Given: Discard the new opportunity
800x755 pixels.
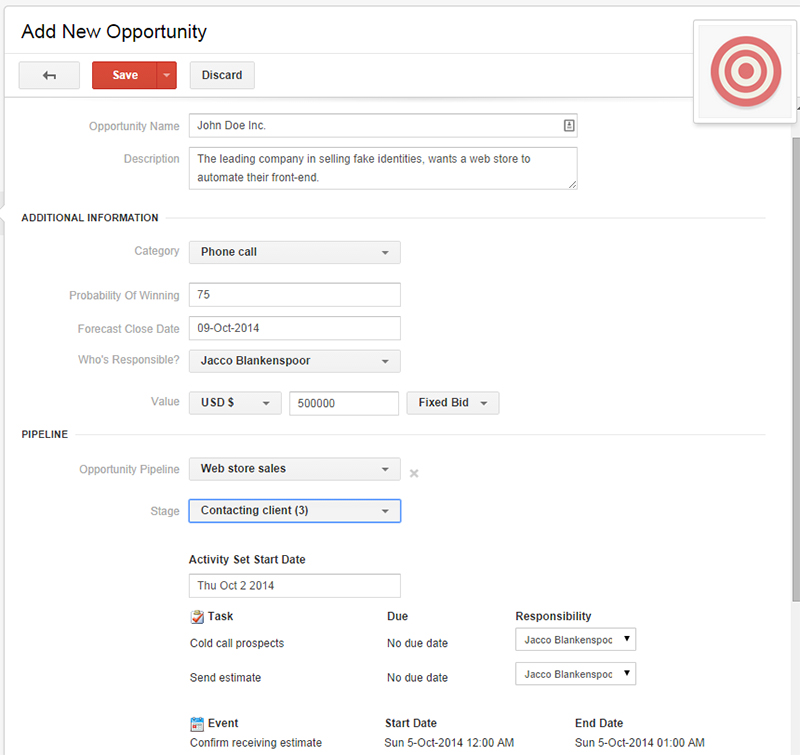Looking at the screenshot, I should 222,76.
